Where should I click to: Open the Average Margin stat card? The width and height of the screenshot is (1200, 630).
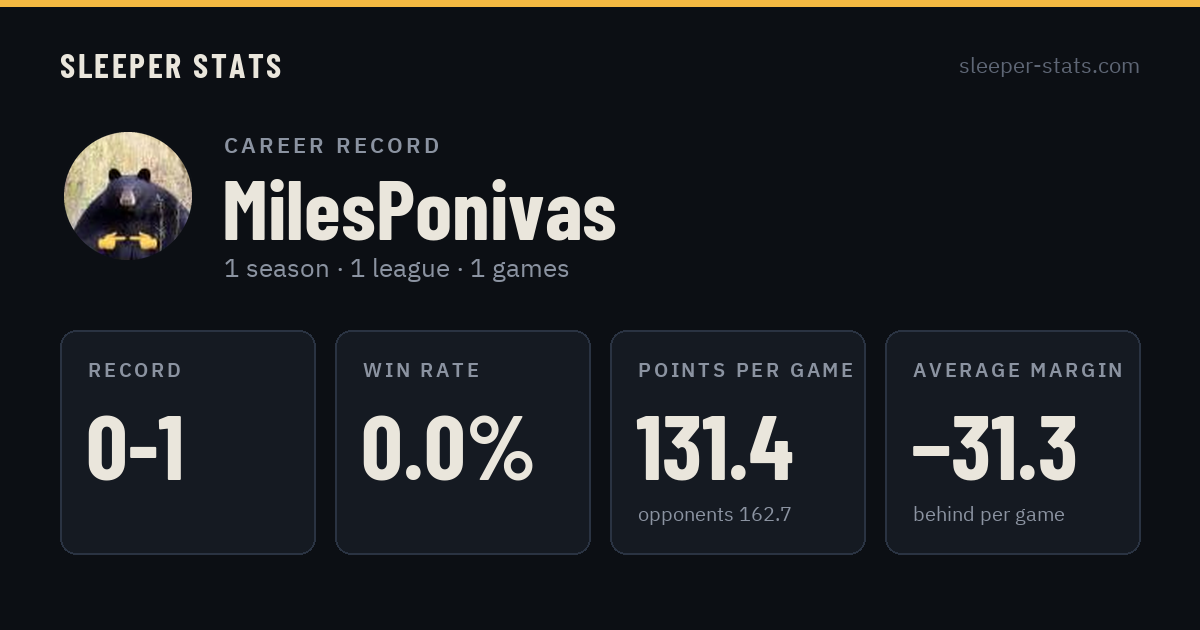tap(1013, 442)
